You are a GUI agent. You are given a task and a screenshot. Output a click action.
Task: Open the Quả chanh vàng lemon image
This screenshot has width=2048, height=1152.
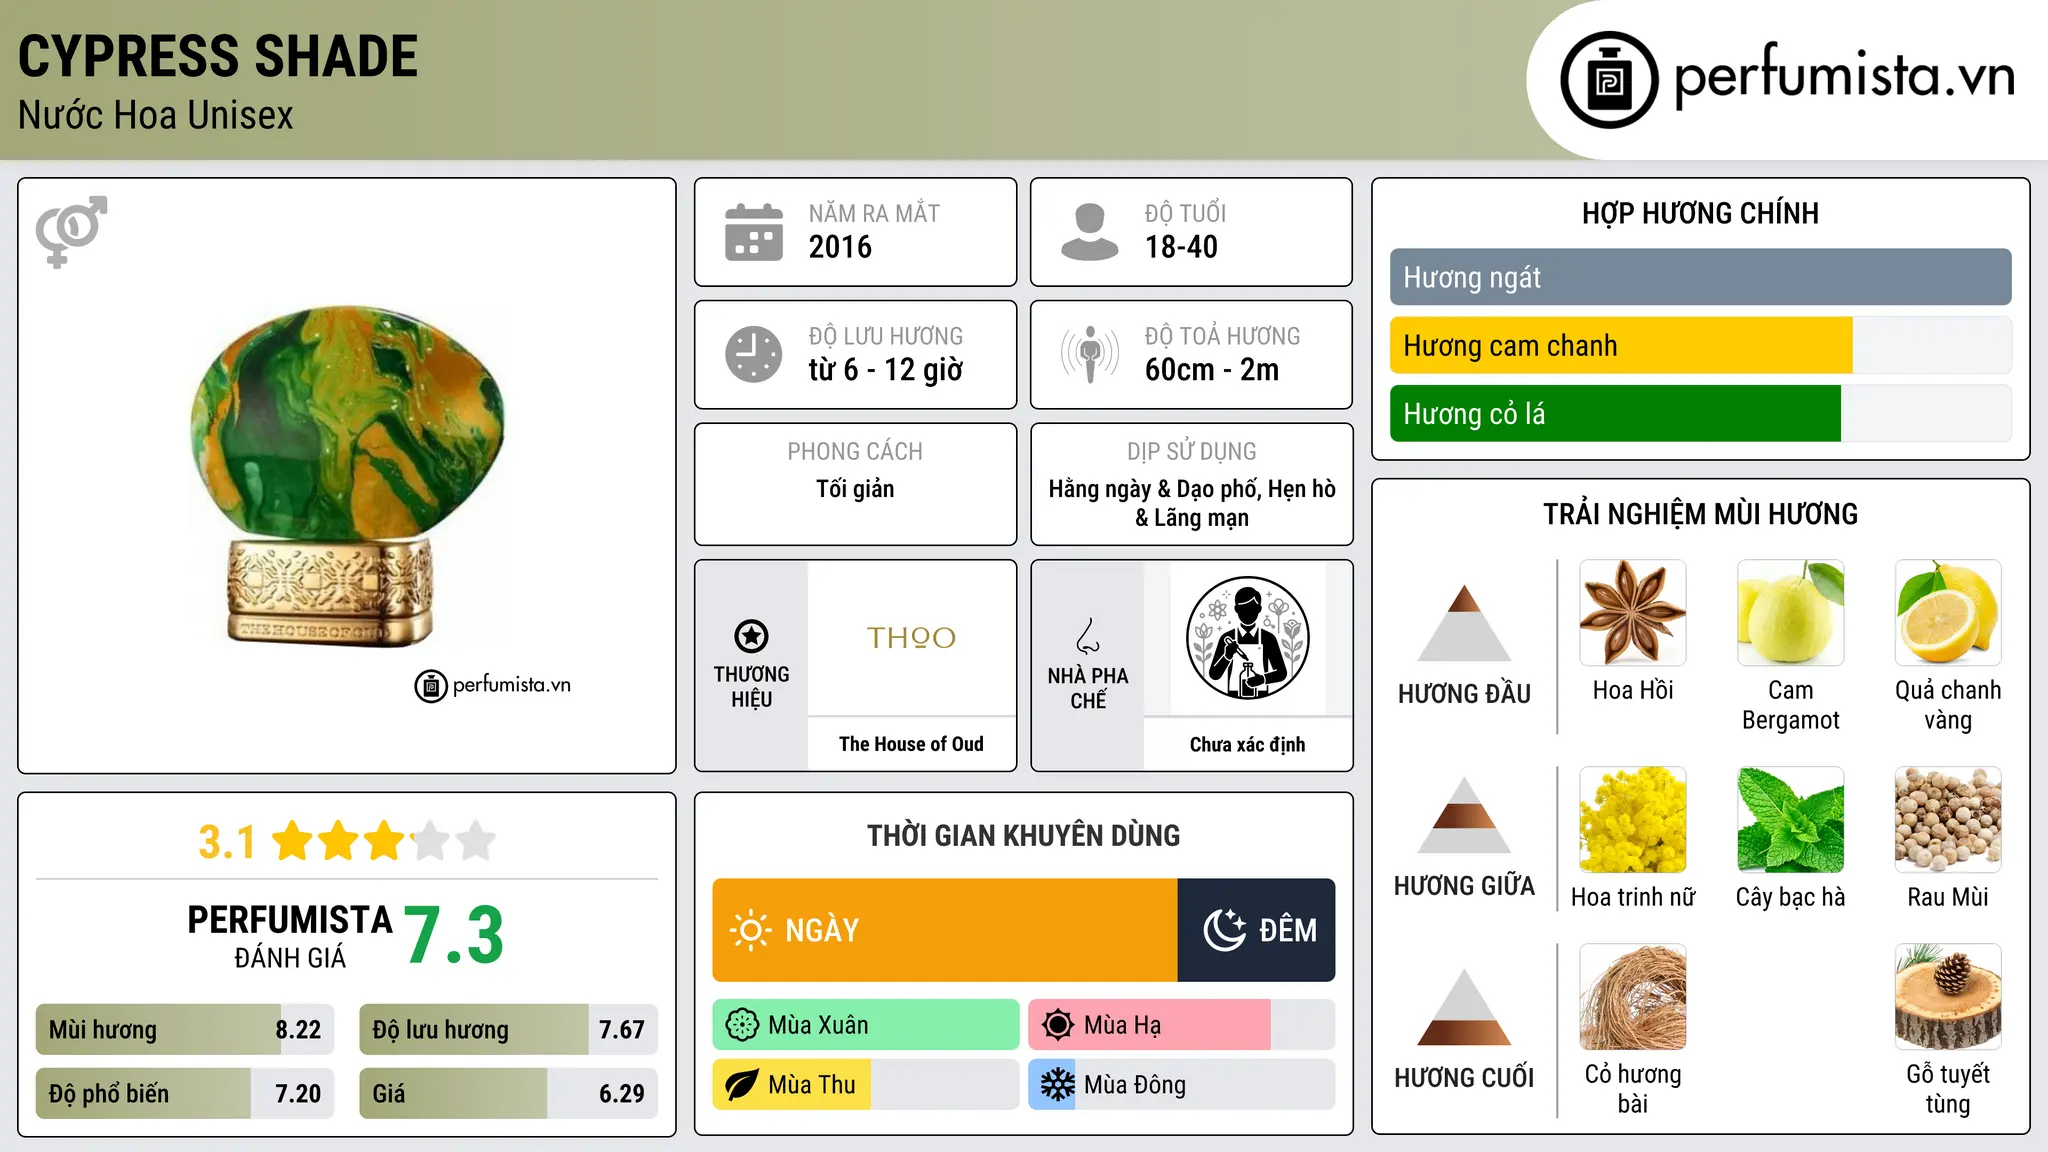[1948, 613]
